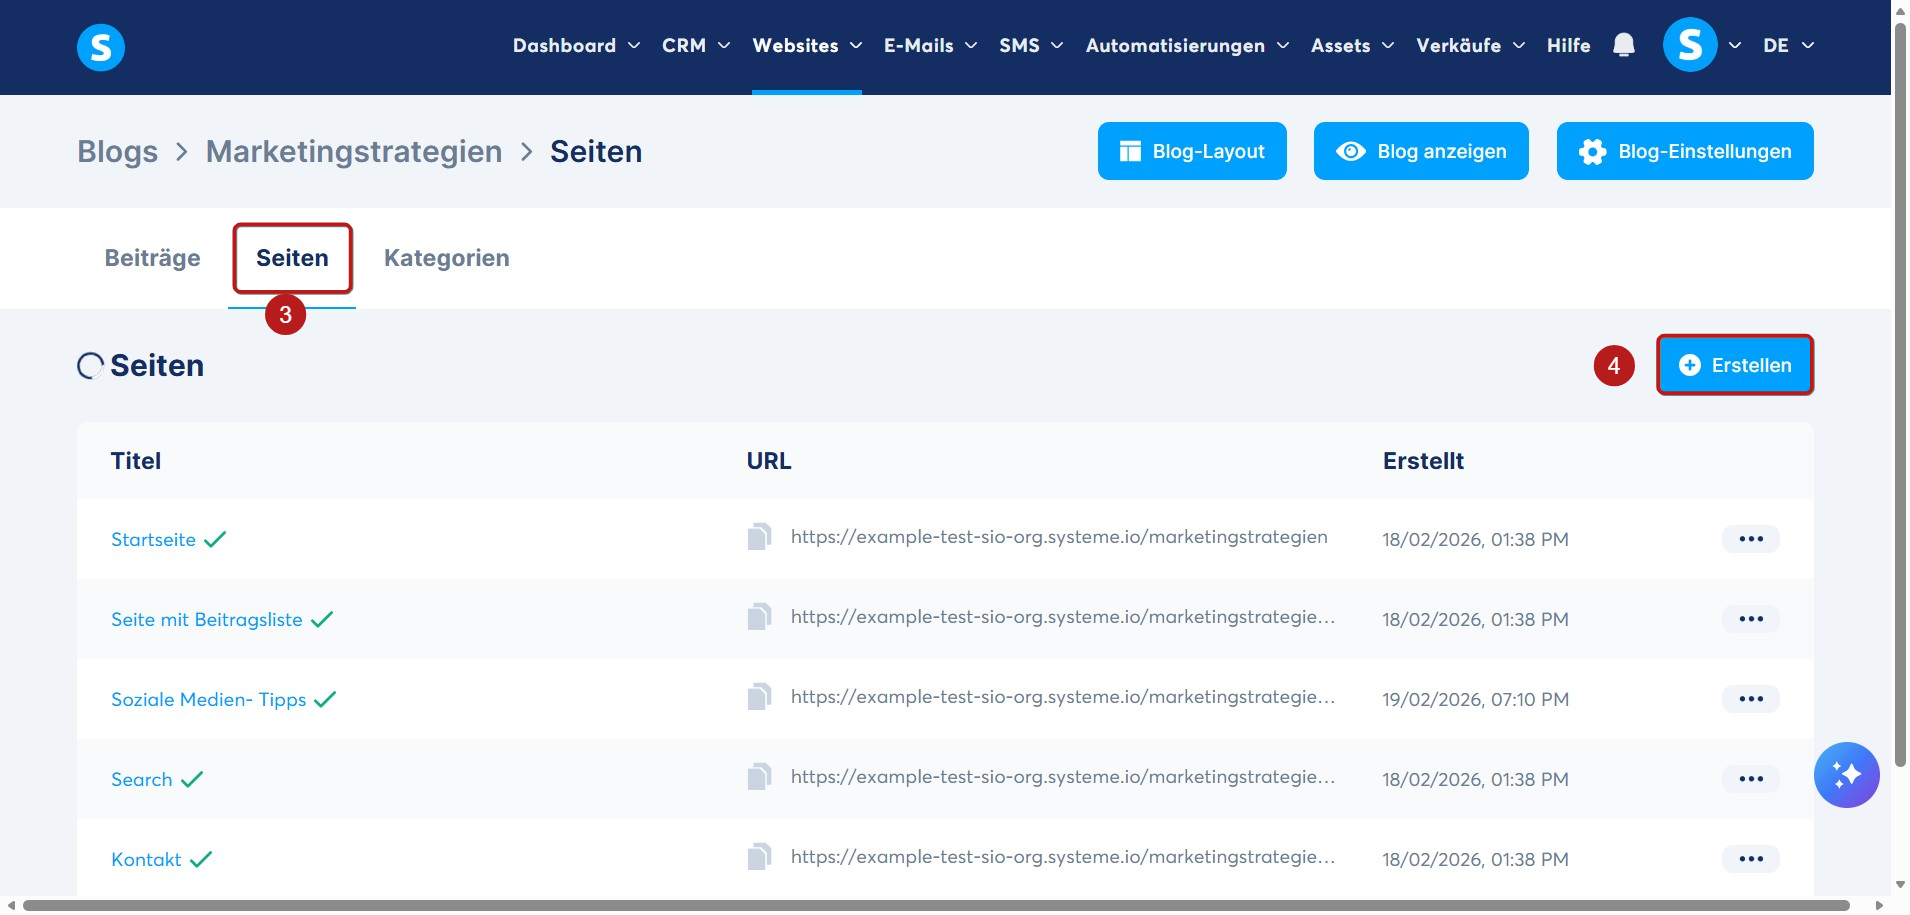Image resolution: width=1910 pixels, height=915 pixels.
Task: Click Blog anzeigen button
Action: [1421, 151]
